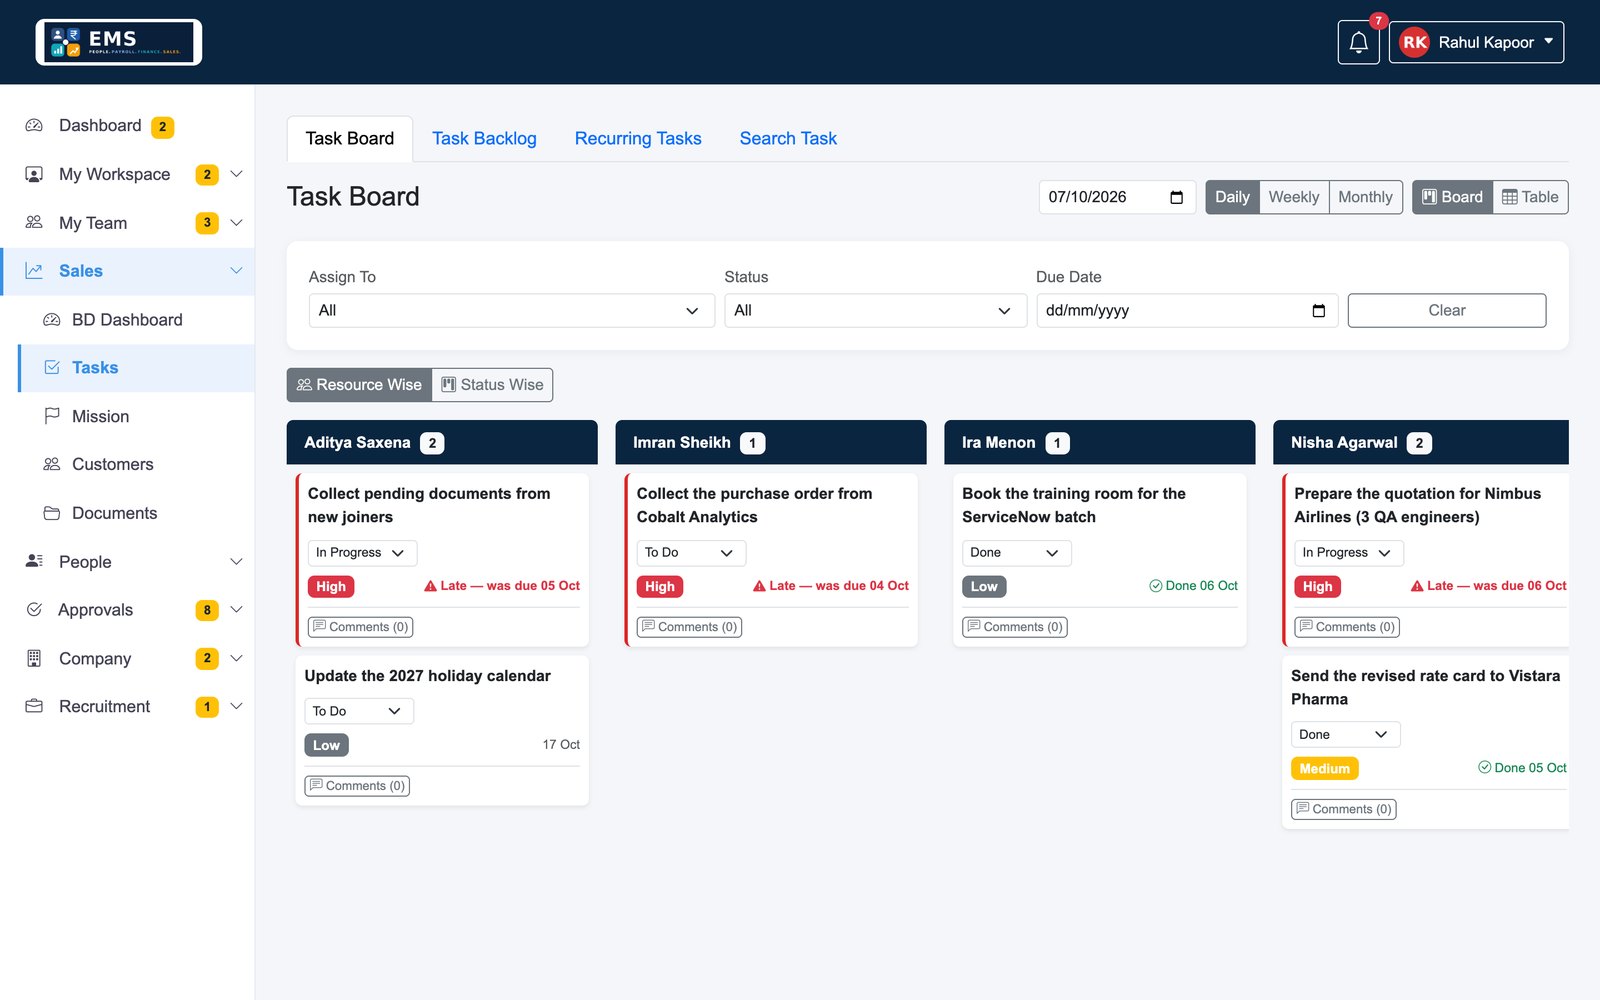Open Rahul Kapoor user menu
1600x1000 pixels.
(x=1476, y=42)
